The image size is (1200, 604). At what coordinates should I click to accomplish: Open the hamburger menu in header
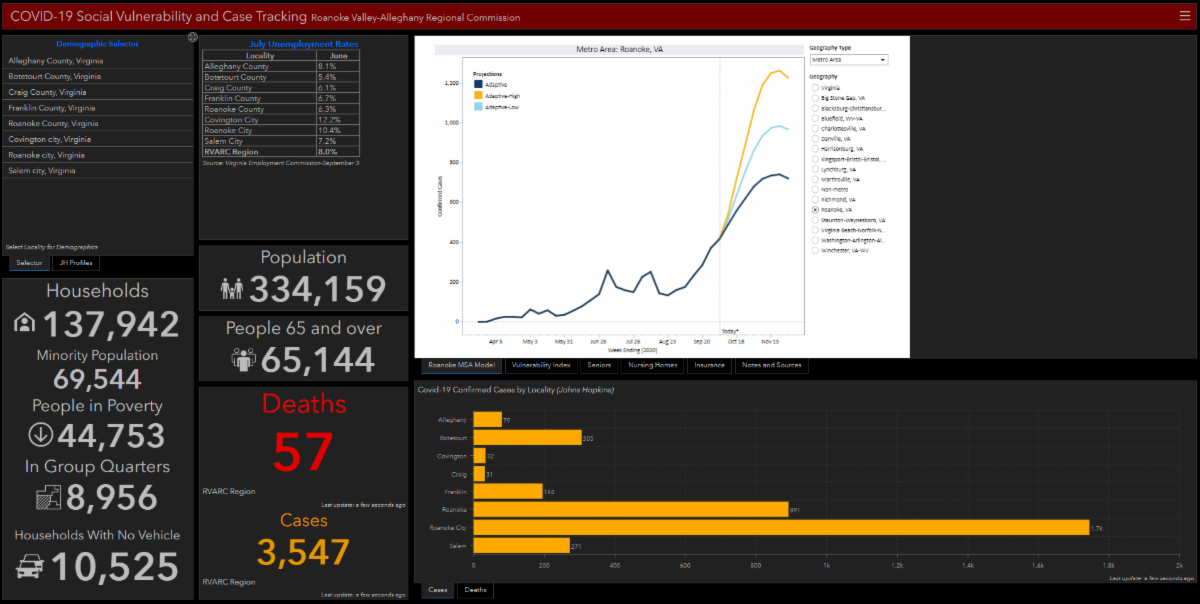(1185, 15)
